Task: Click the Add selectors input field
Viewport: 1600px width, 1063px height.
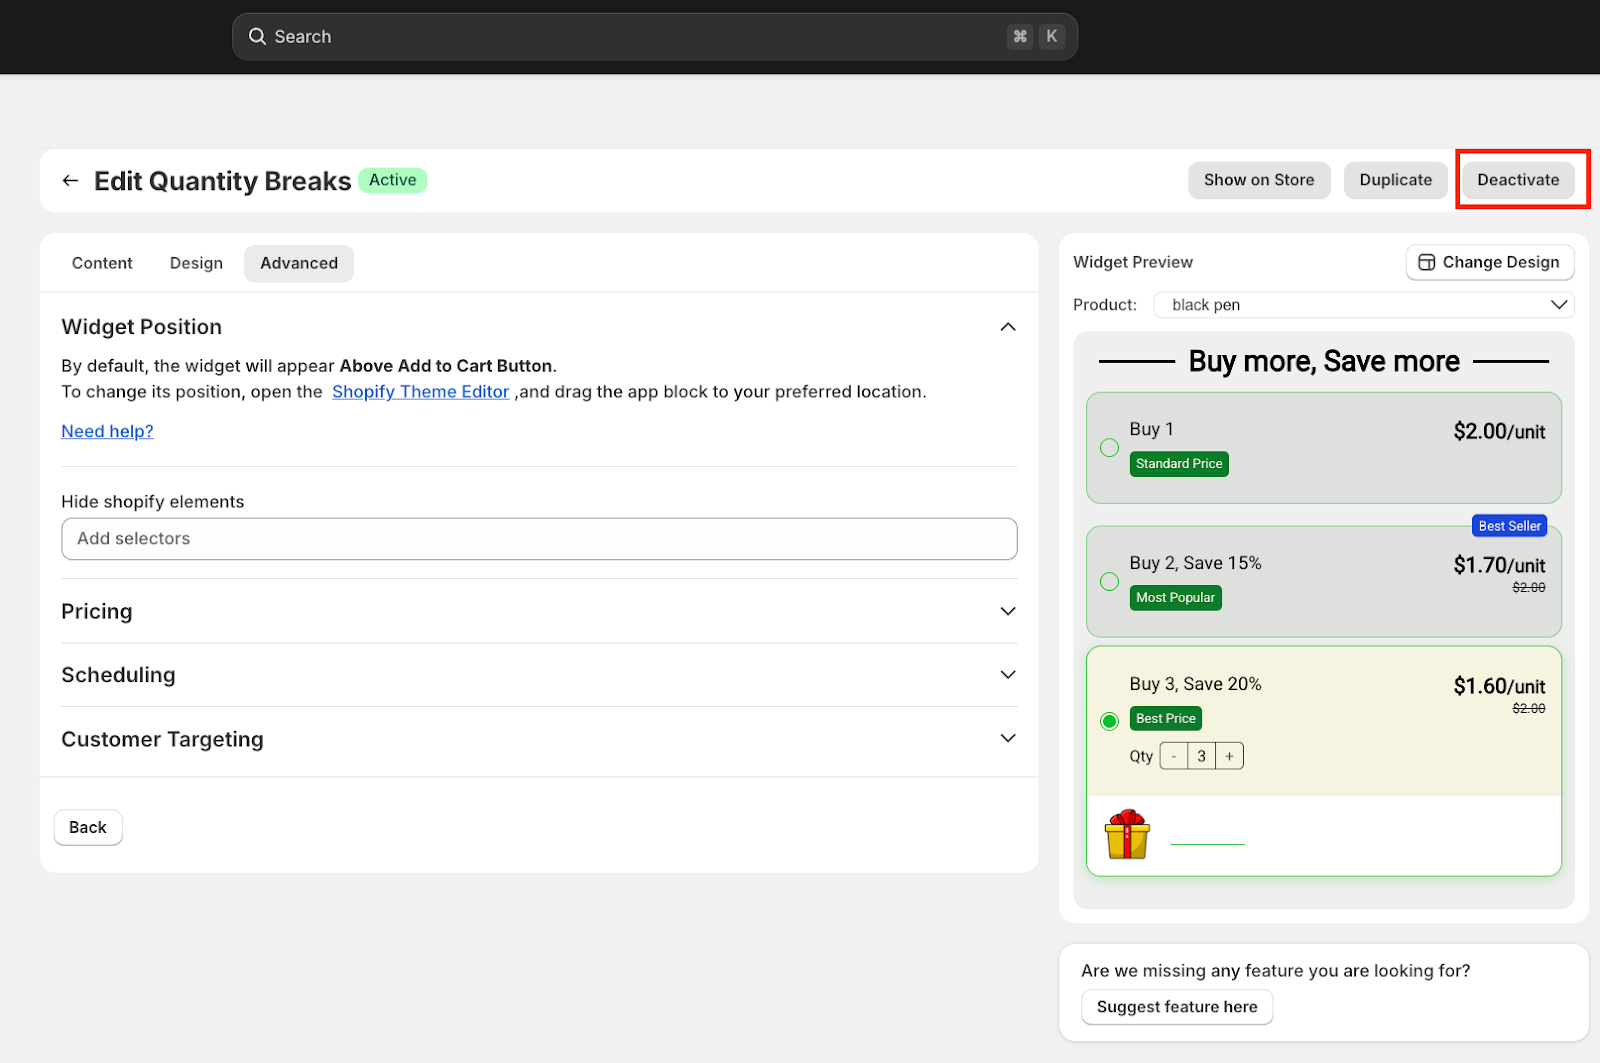Action: pos(539,539)
